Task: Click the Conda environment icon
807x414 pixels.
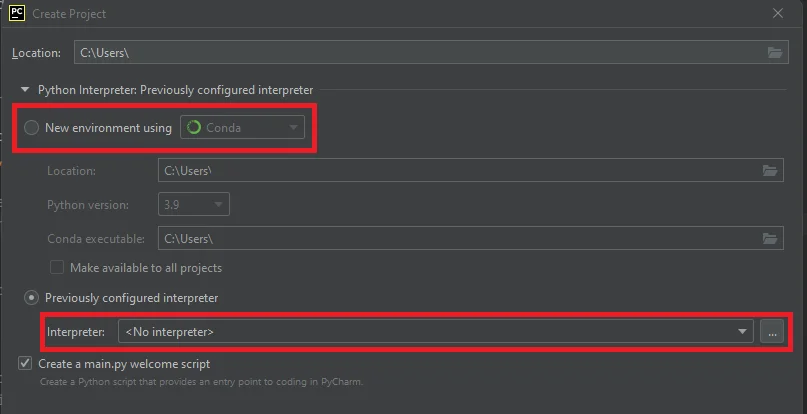Action: (x=193, y=127)
